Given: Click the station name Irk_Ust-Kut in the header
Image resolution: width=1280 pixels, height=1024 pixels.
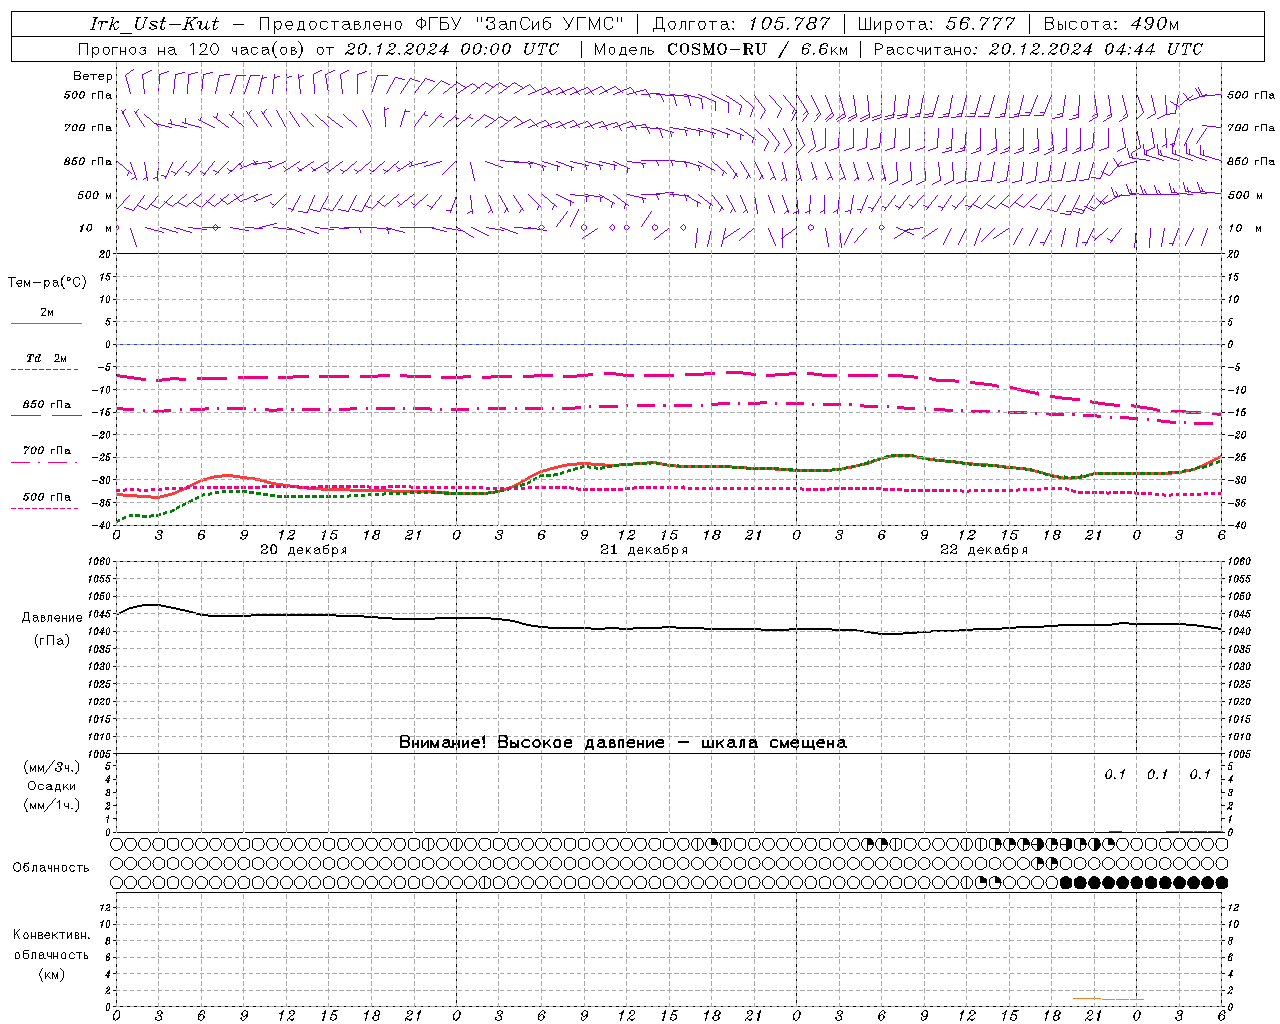Looking at the screenshot, I should click(x=155, y=24).
